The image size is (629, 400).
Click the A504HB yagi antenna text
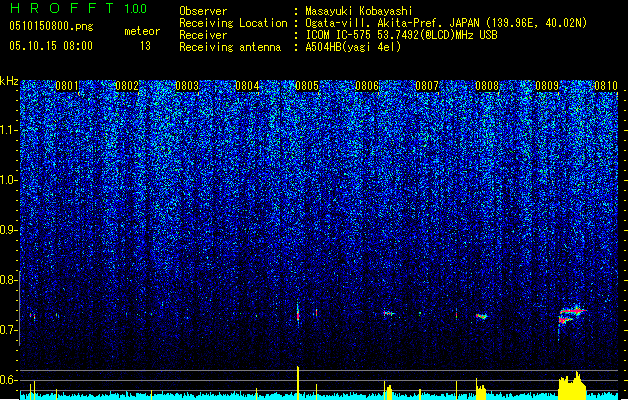(353, 47)
